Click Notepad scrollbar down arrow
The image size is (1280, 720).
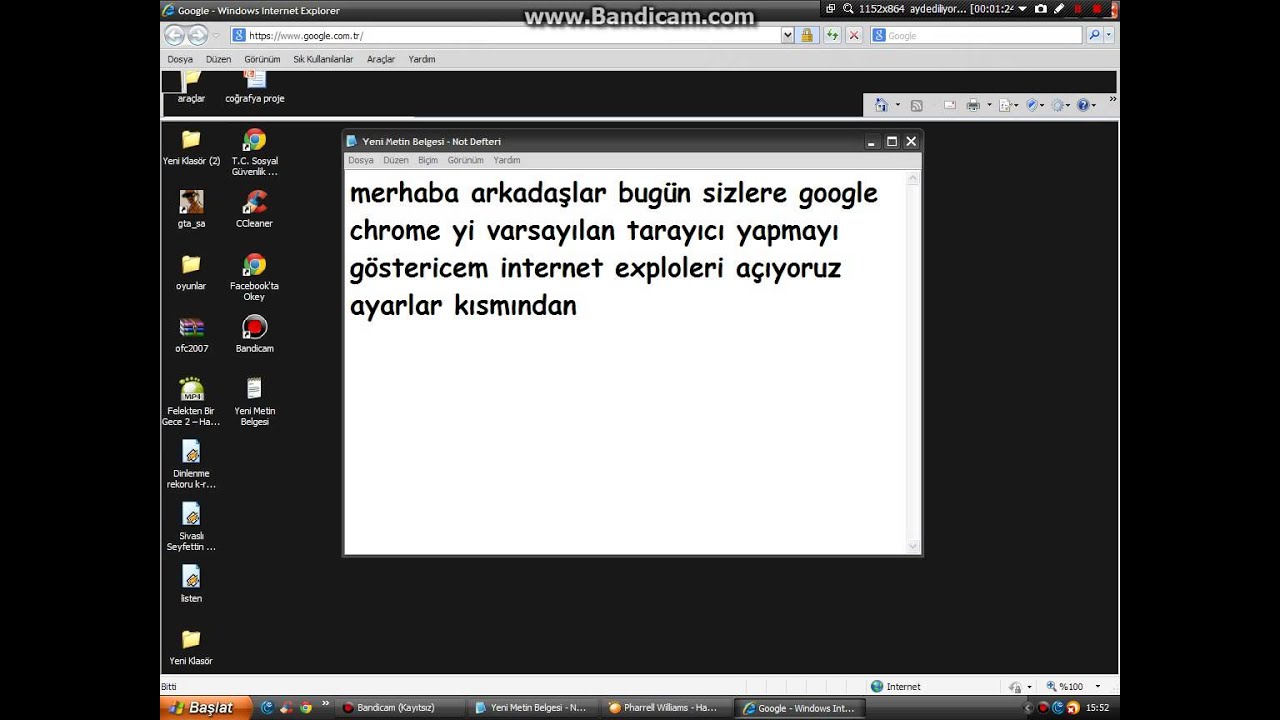[912, 546]
